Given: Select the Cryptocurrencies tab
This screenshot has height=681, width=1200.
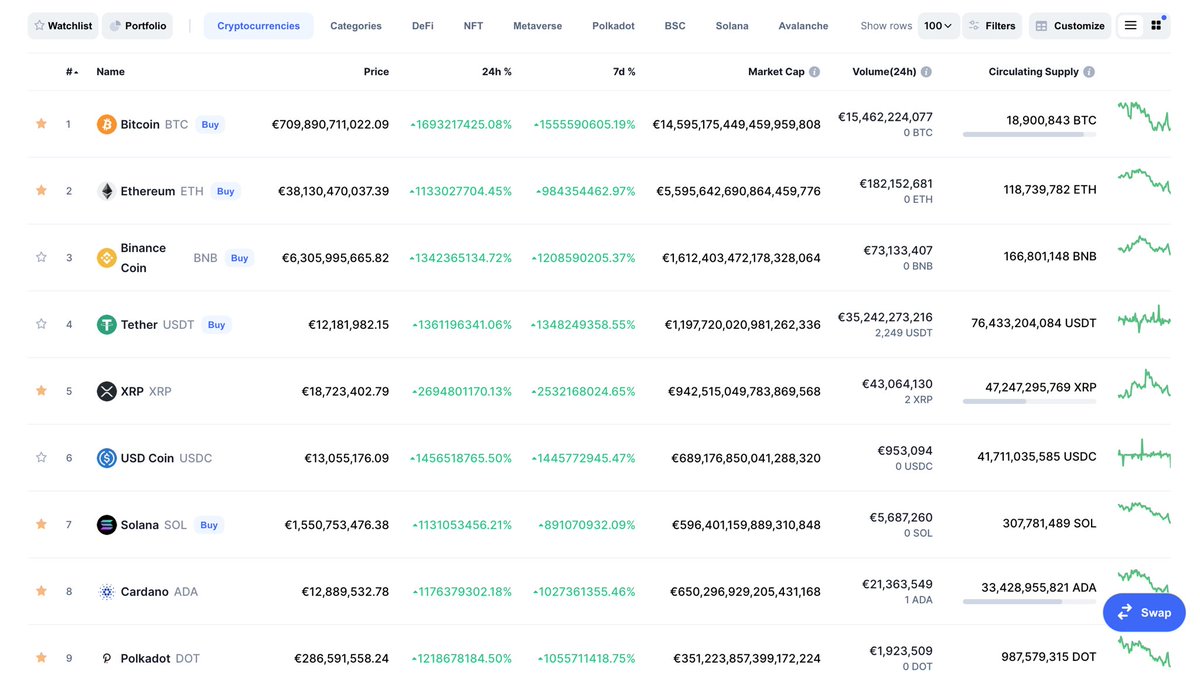Looking at the screenshot, I should (258, 26).
